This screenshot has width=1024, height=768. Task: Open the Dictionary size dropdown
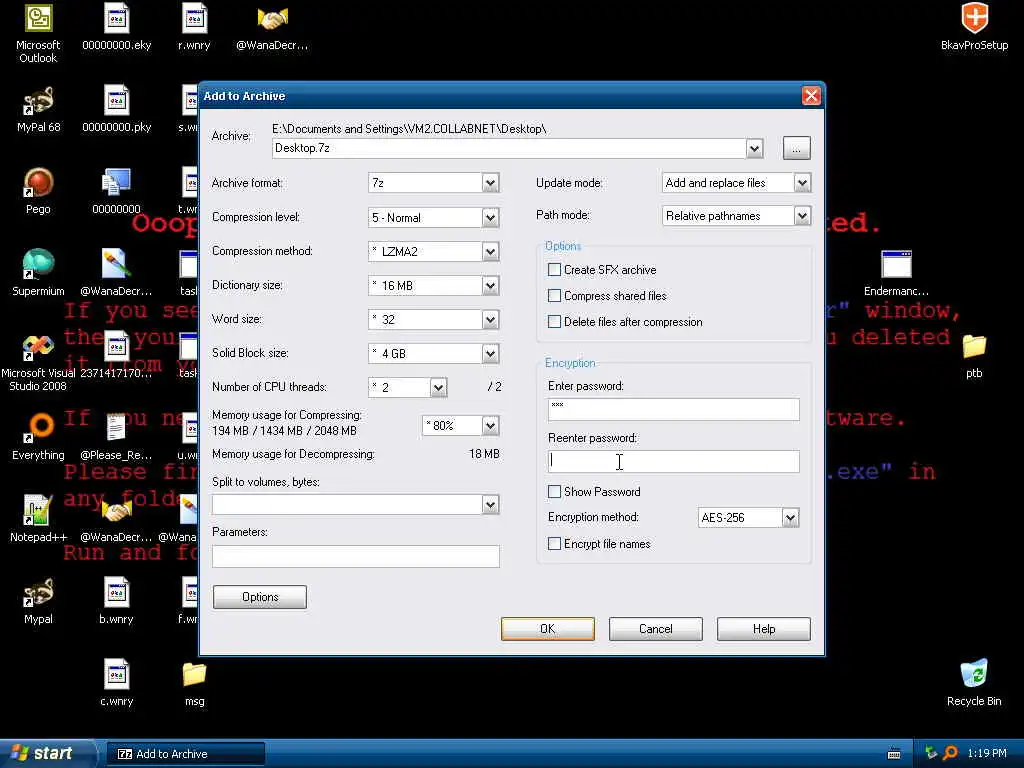point(490,285)
